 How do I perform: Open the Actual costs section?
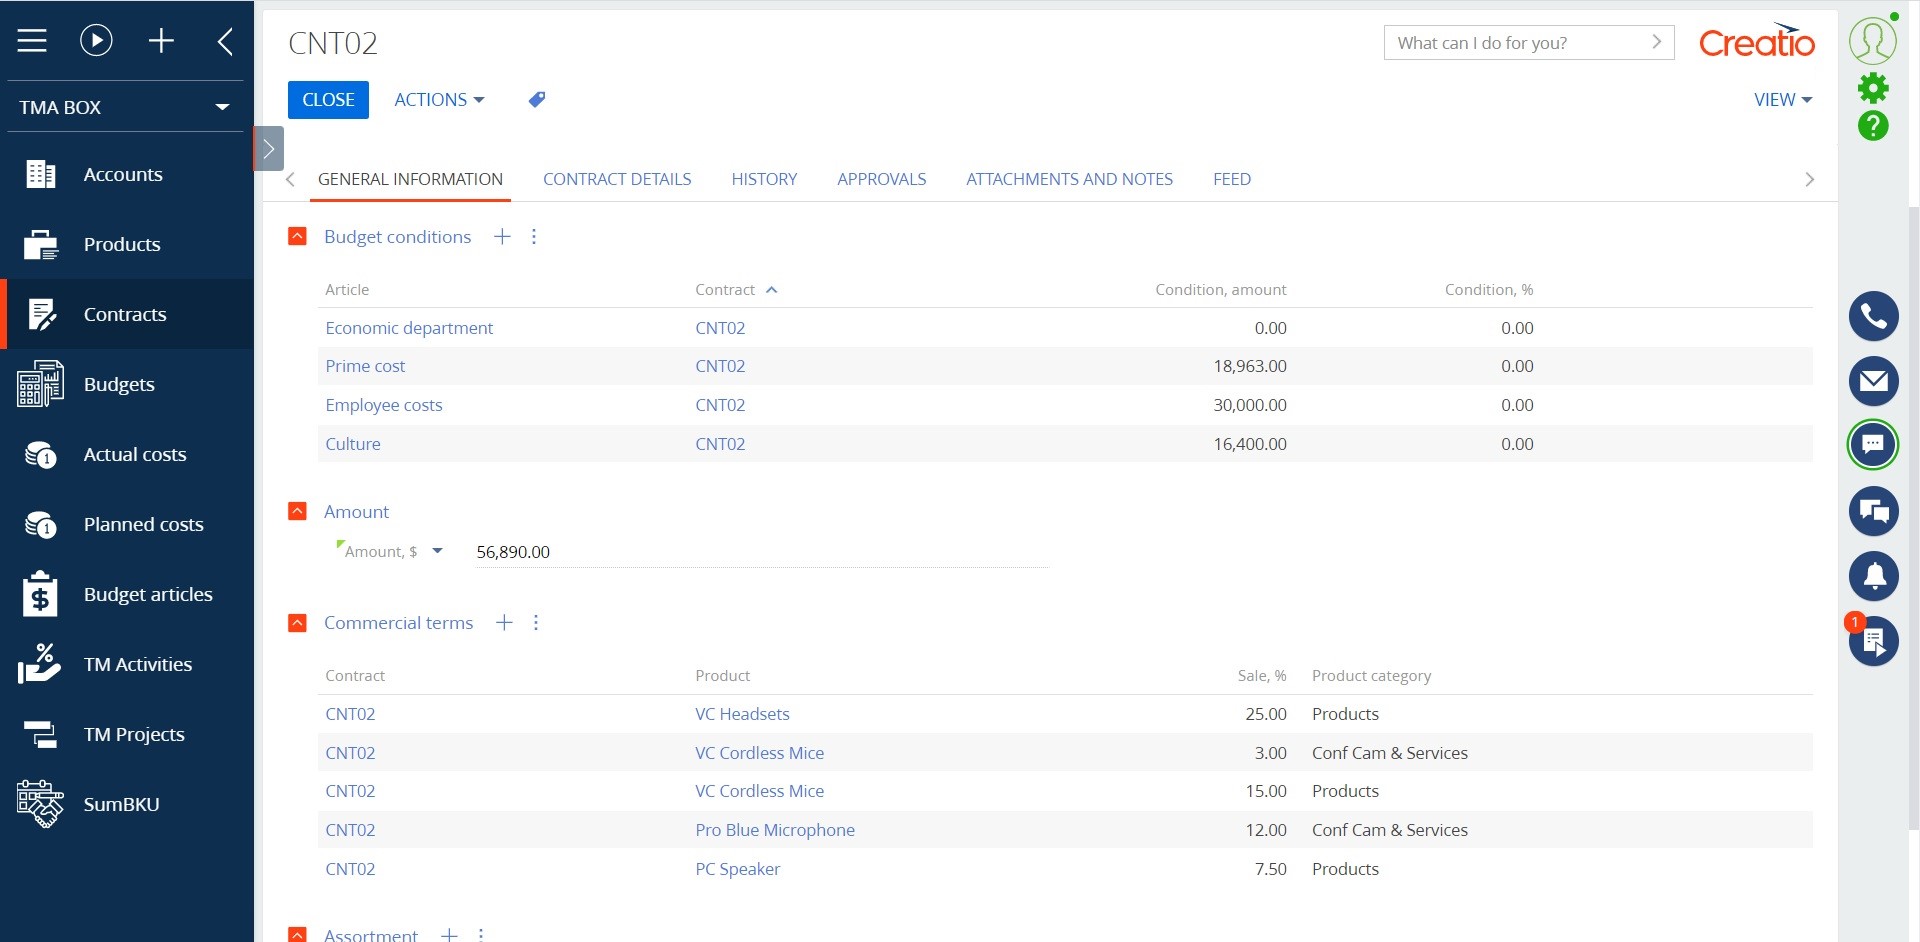point(134,454)
